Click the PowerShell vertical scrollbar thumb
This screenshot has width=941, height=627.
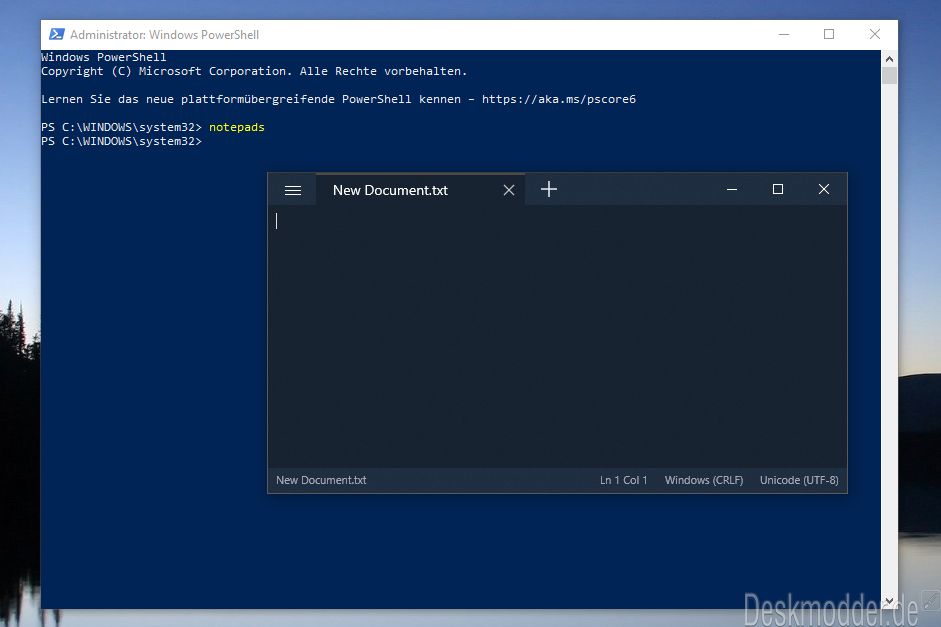pos(889,76)
